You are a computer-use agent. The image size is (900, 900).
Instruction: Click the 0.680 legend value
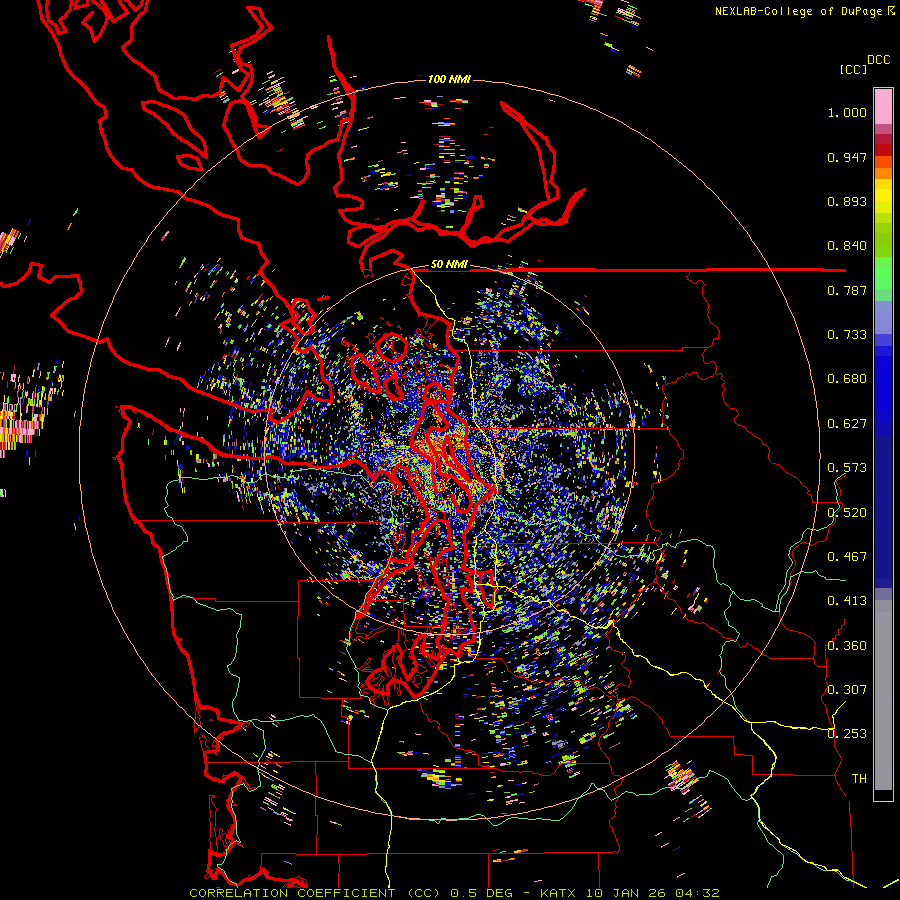[847, 379]
